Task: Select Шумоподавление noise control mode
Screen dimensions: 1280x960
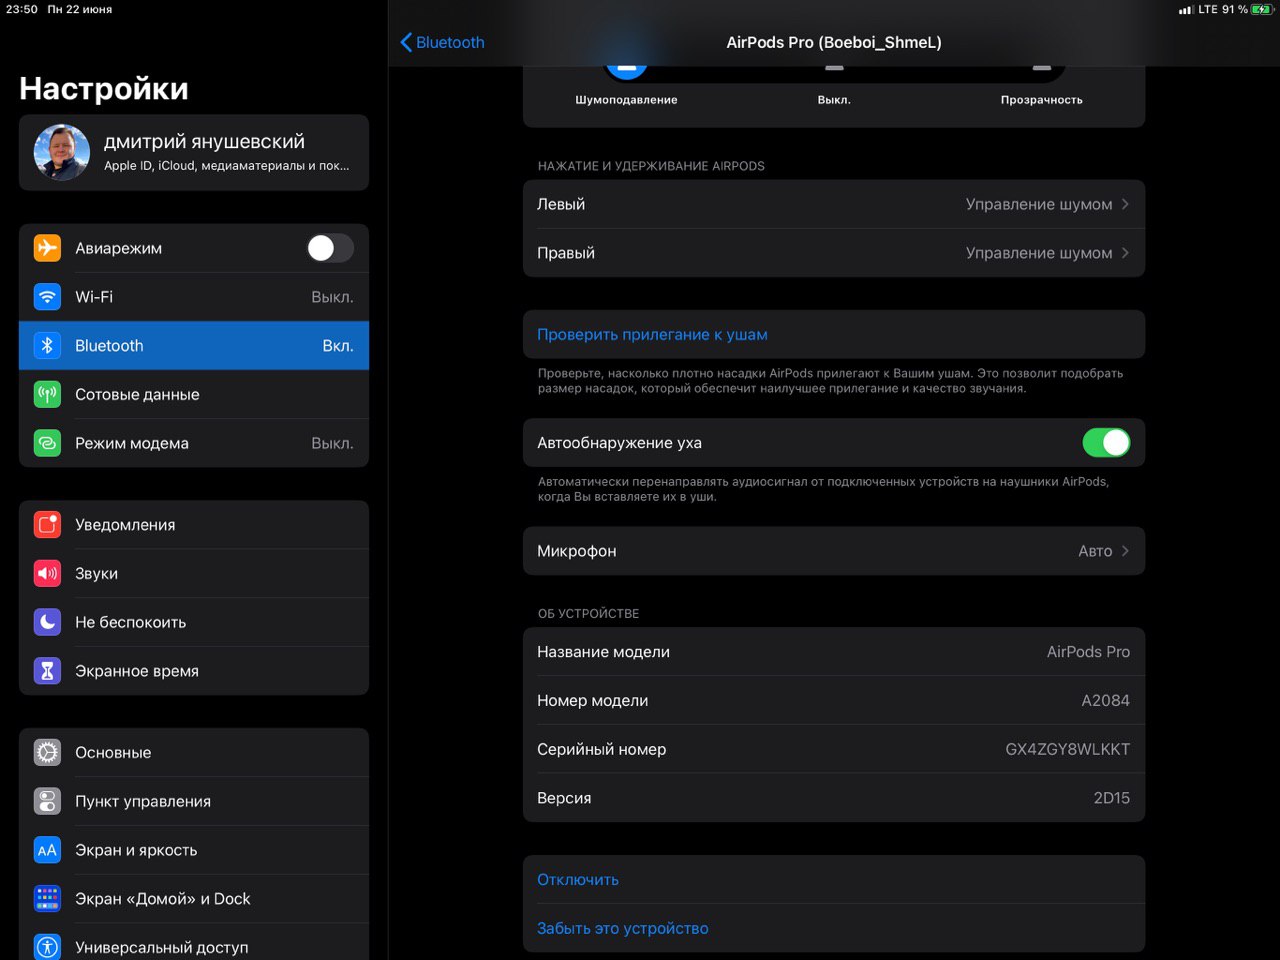Action: 626,85
